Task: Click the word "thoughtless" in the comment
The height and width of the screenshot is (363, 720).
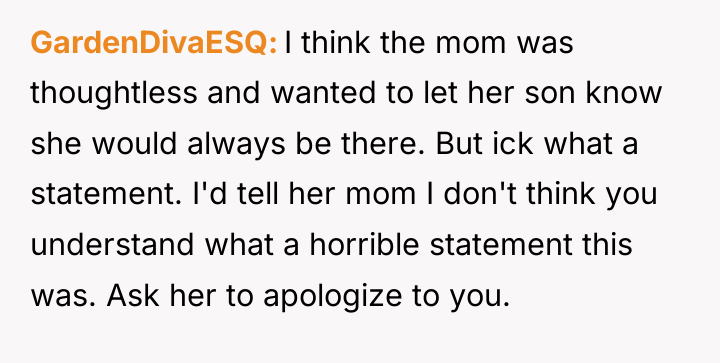Action: [114, 94]
